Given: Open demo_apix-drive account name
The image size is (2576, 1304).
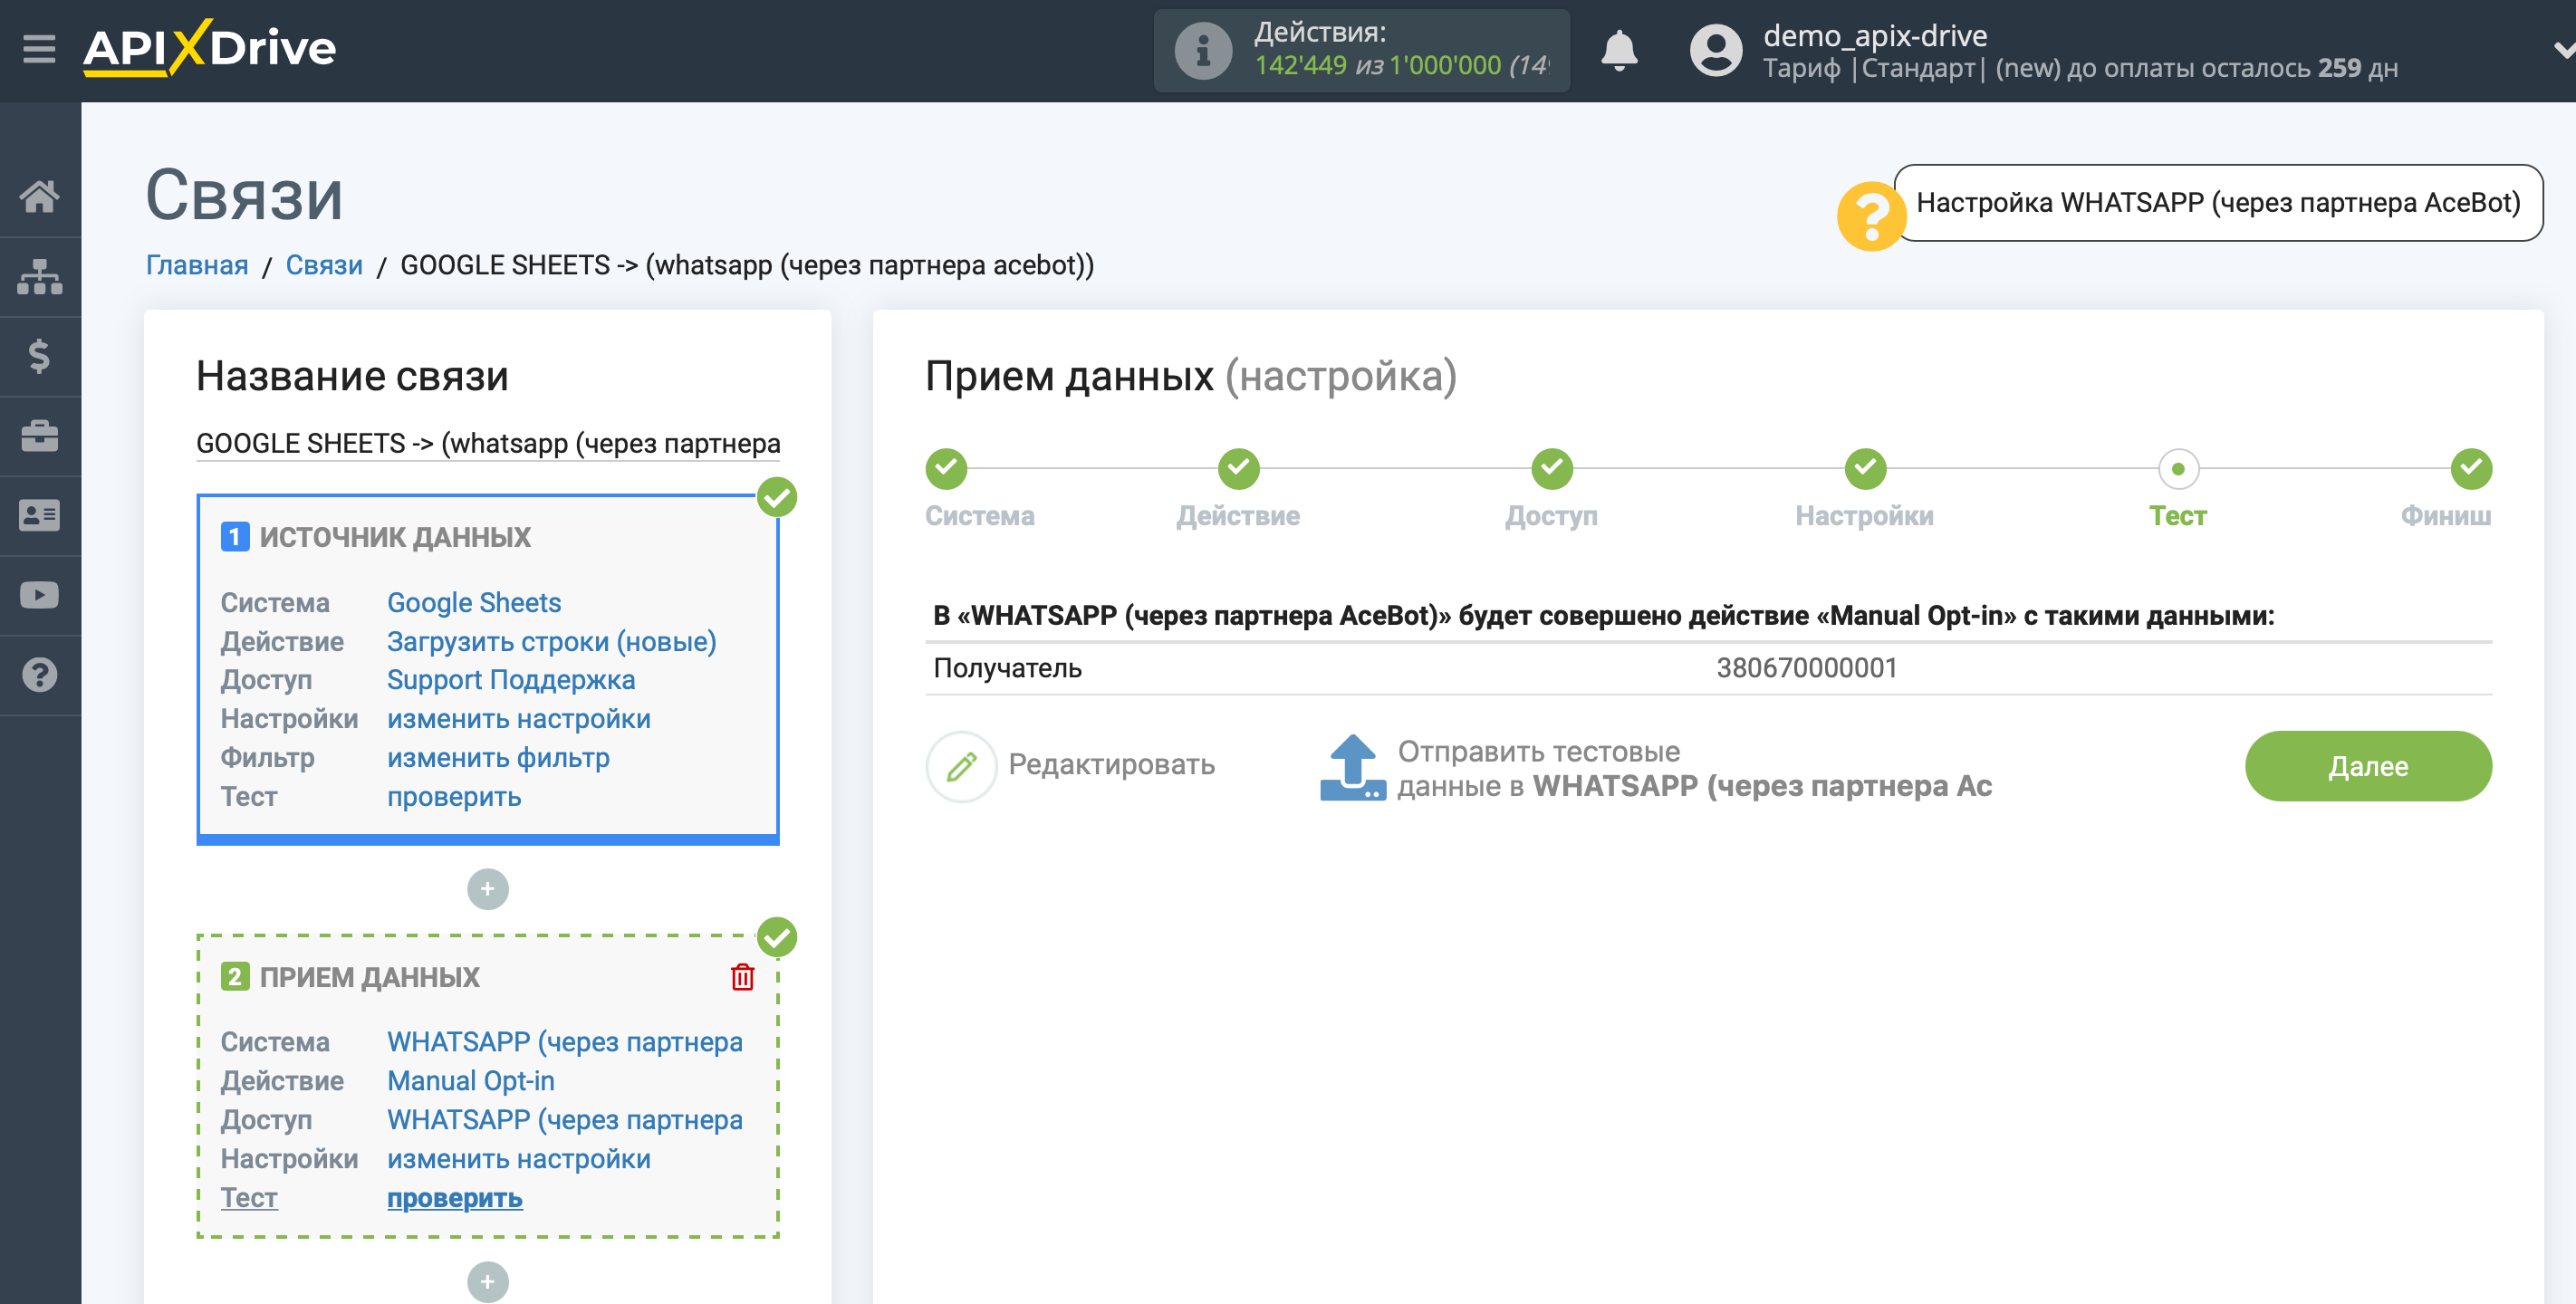Looking at the screenshot, I should click(1875, 35).
